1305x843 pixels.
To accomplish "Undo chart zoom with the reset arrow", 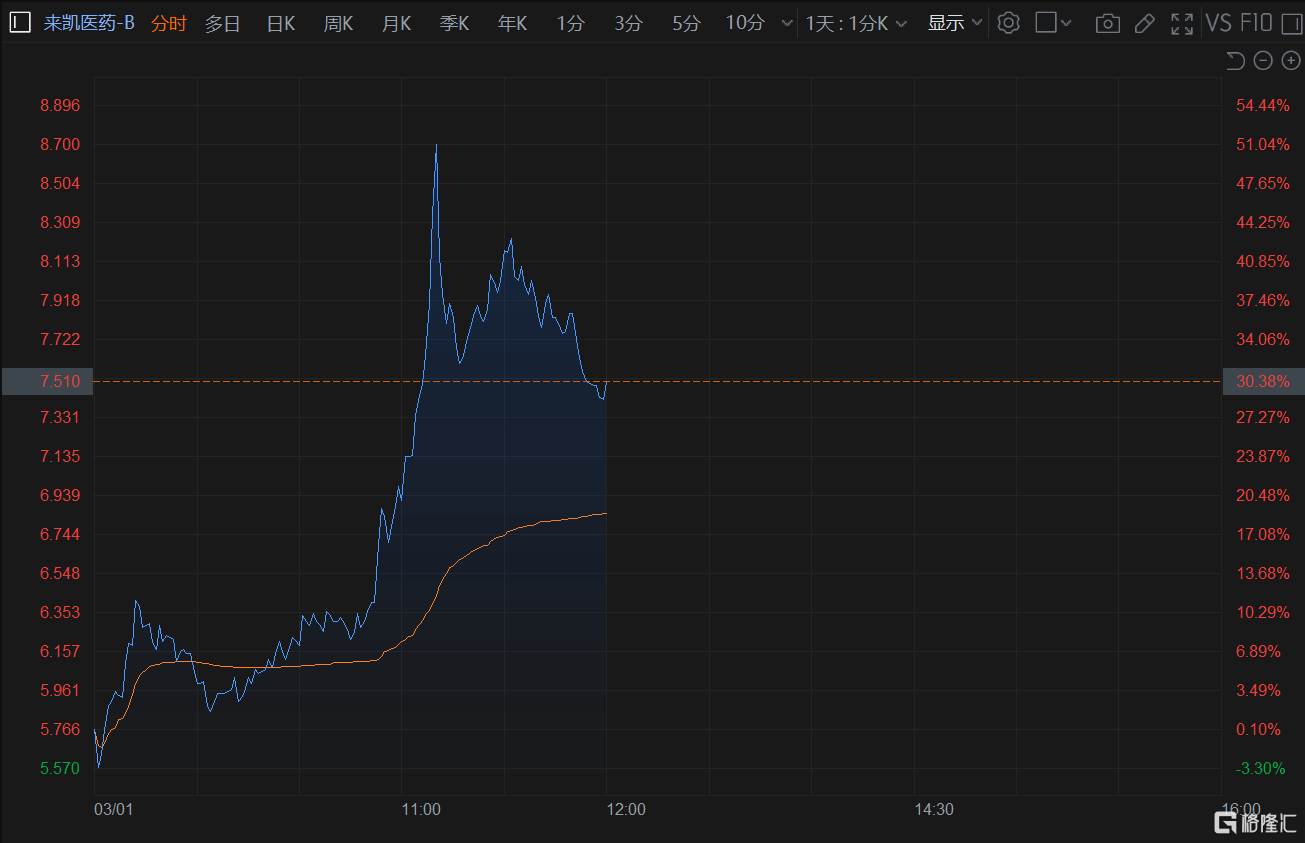I will pos(1235,61).
